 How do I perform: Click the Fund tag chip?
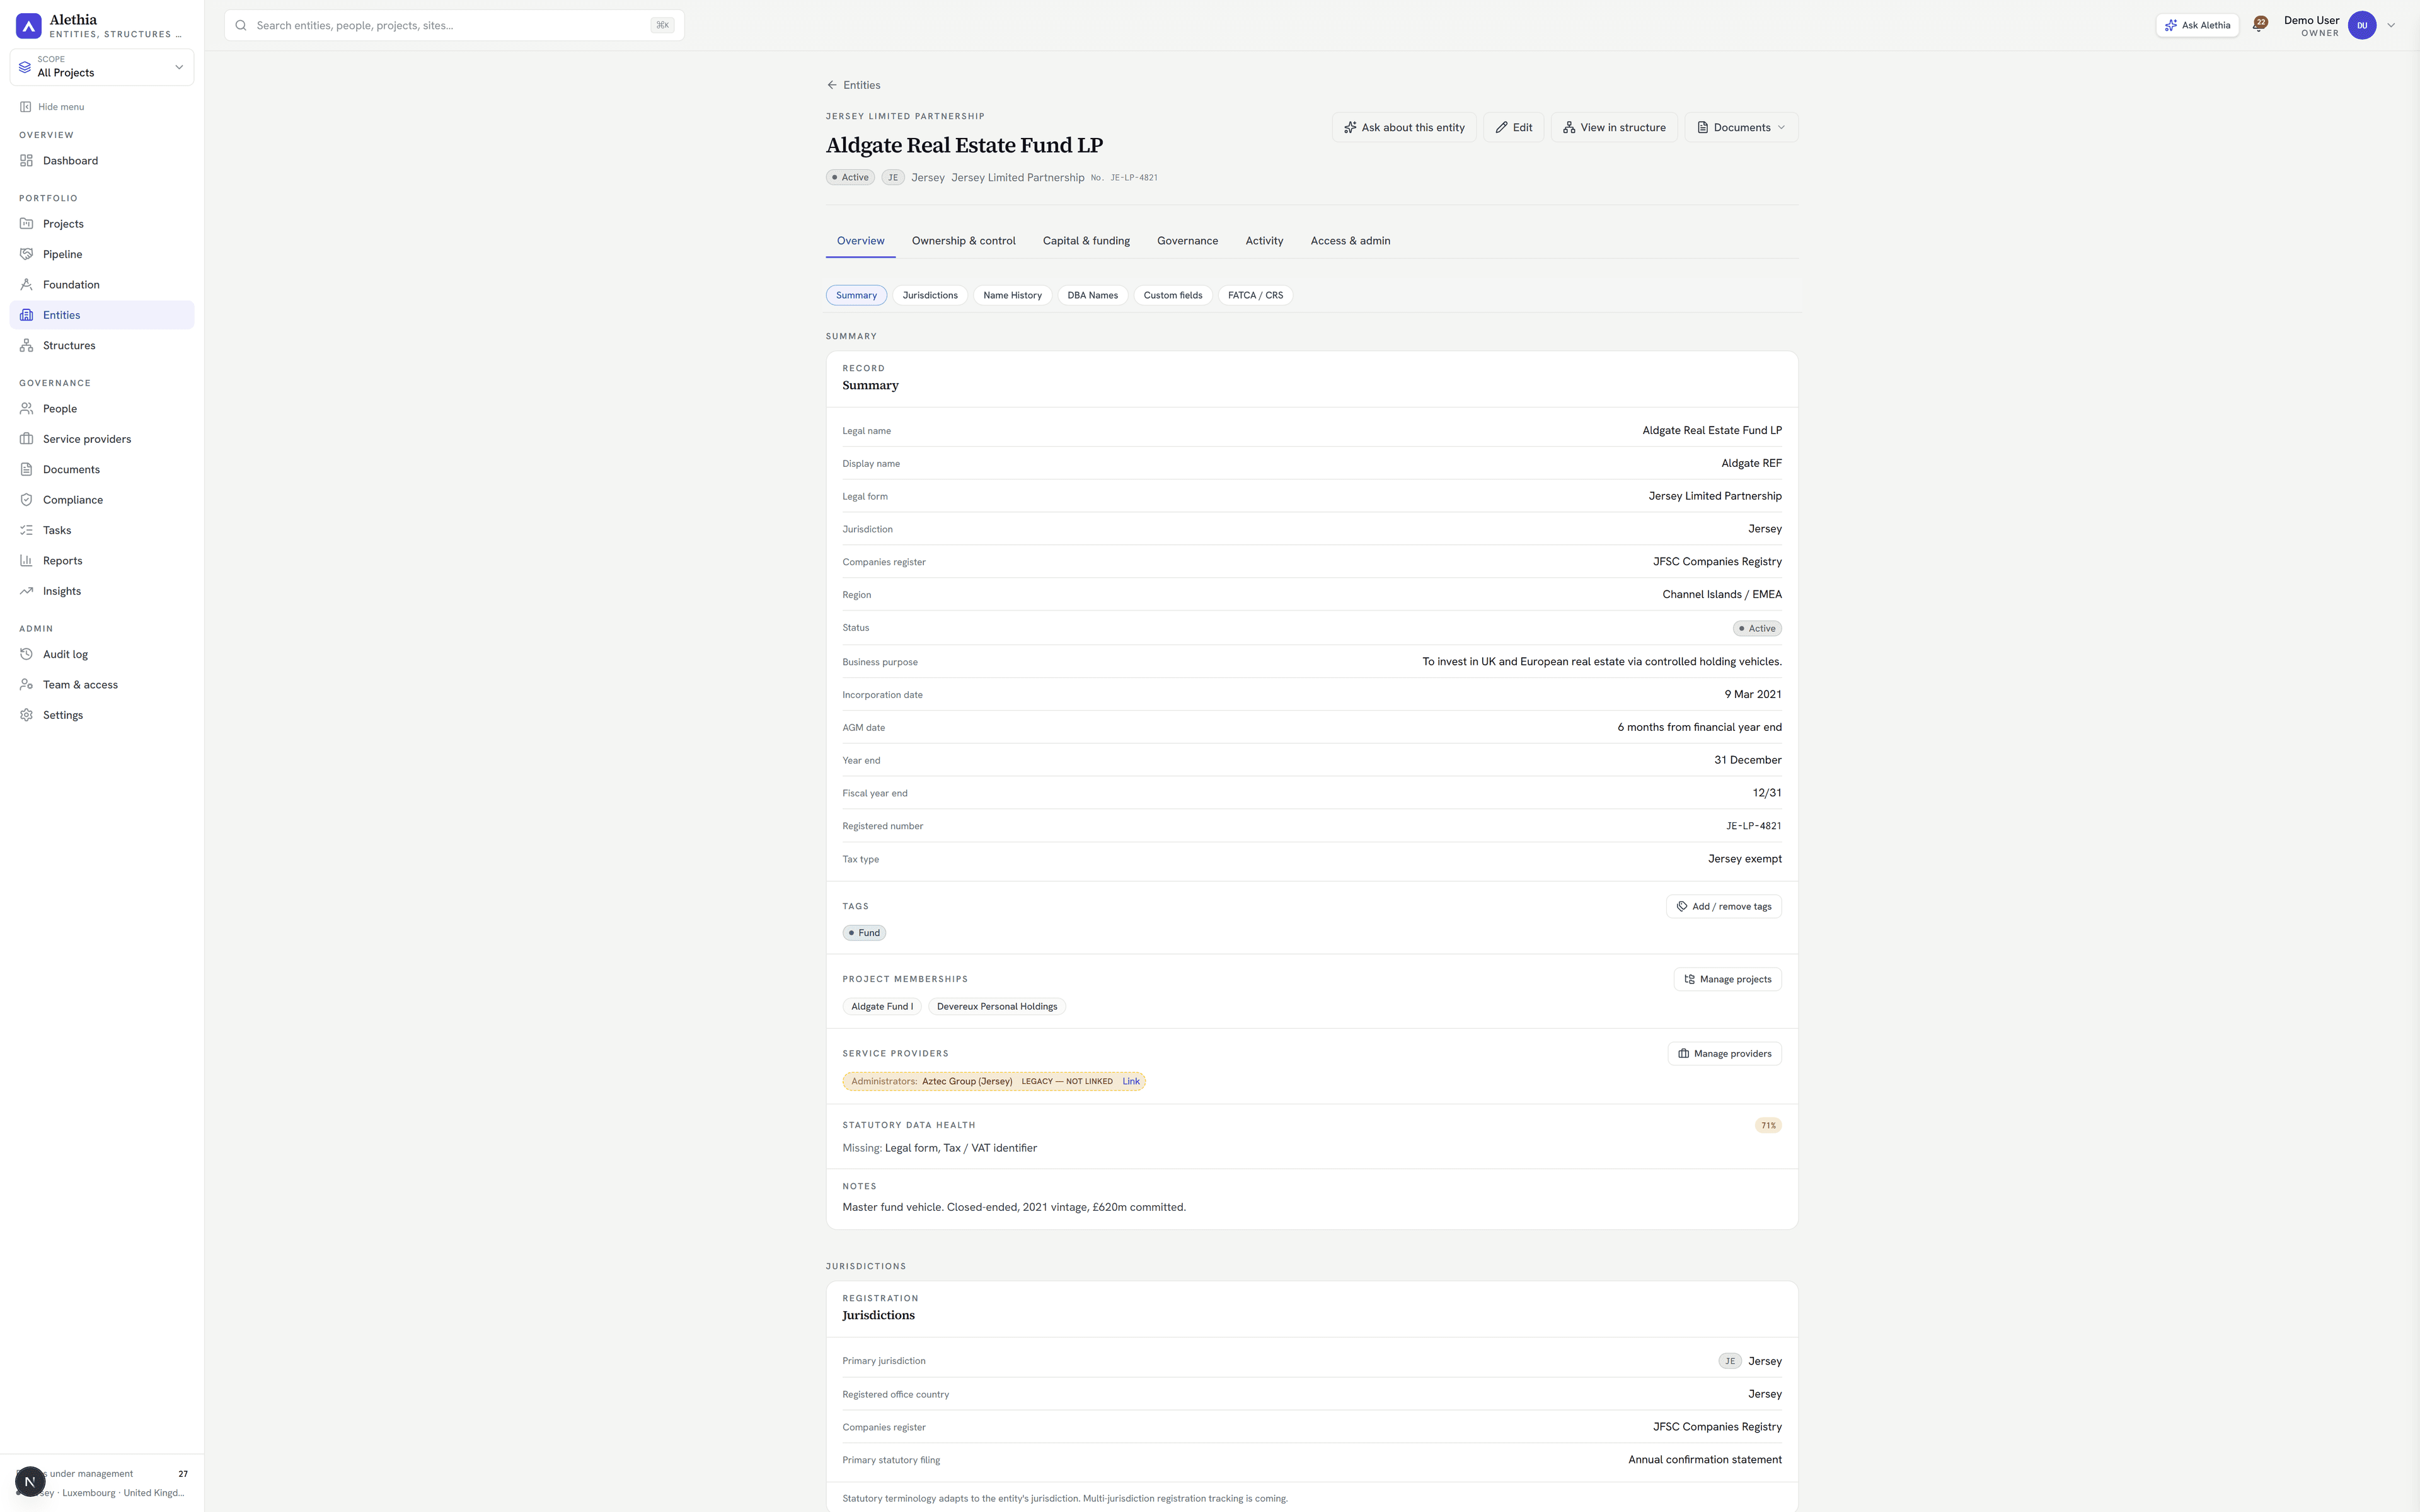click(x=864, y=933)
